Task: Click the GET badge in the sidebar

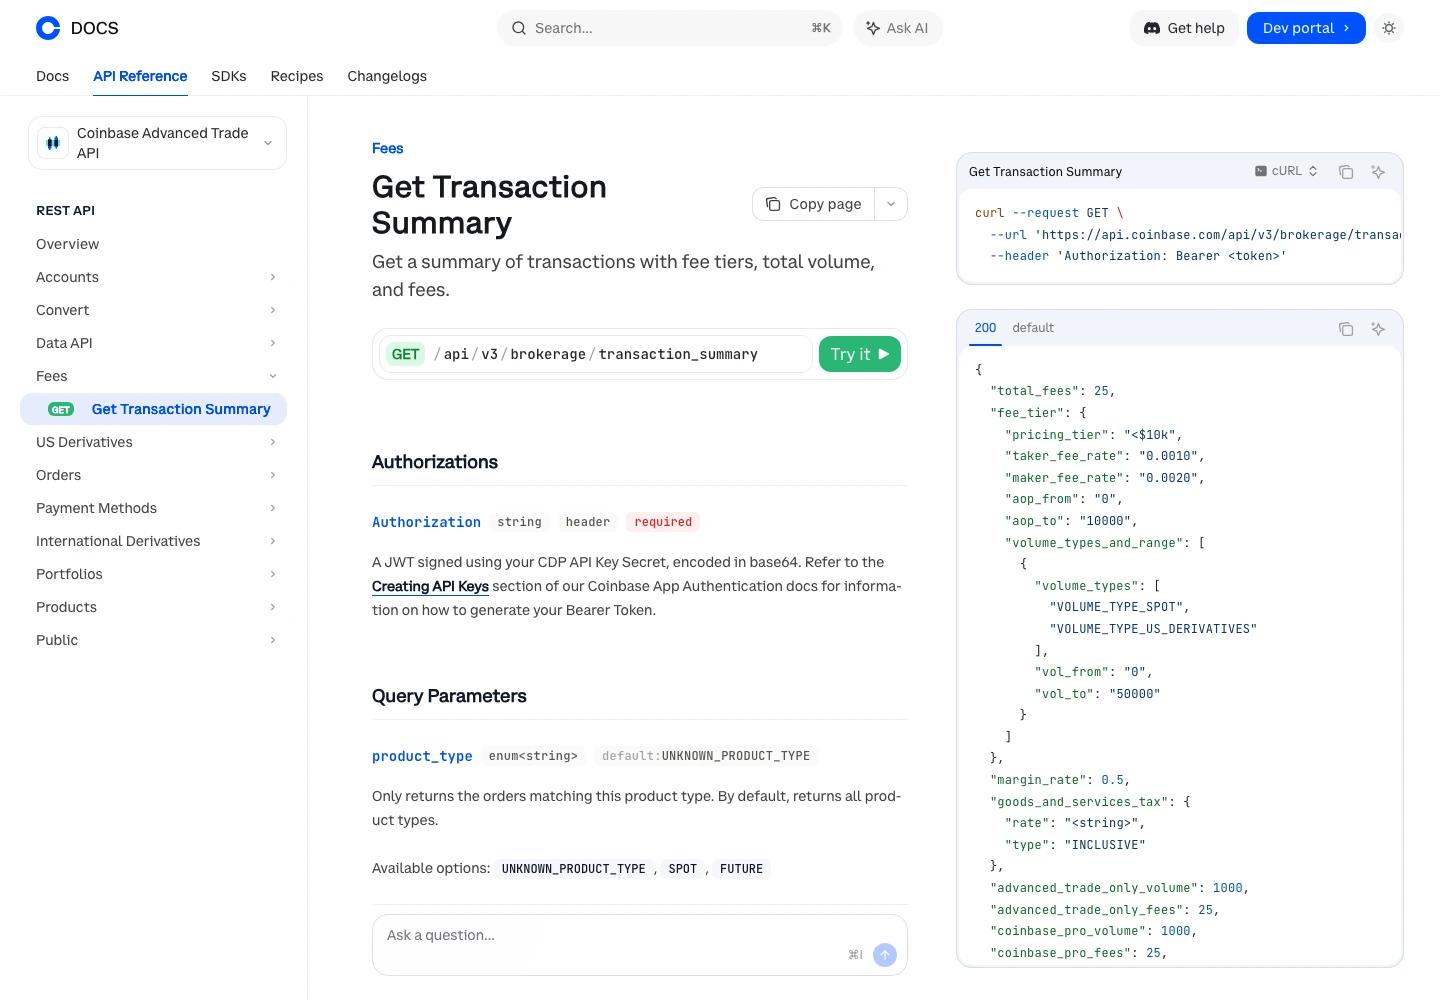Action: 61,409
